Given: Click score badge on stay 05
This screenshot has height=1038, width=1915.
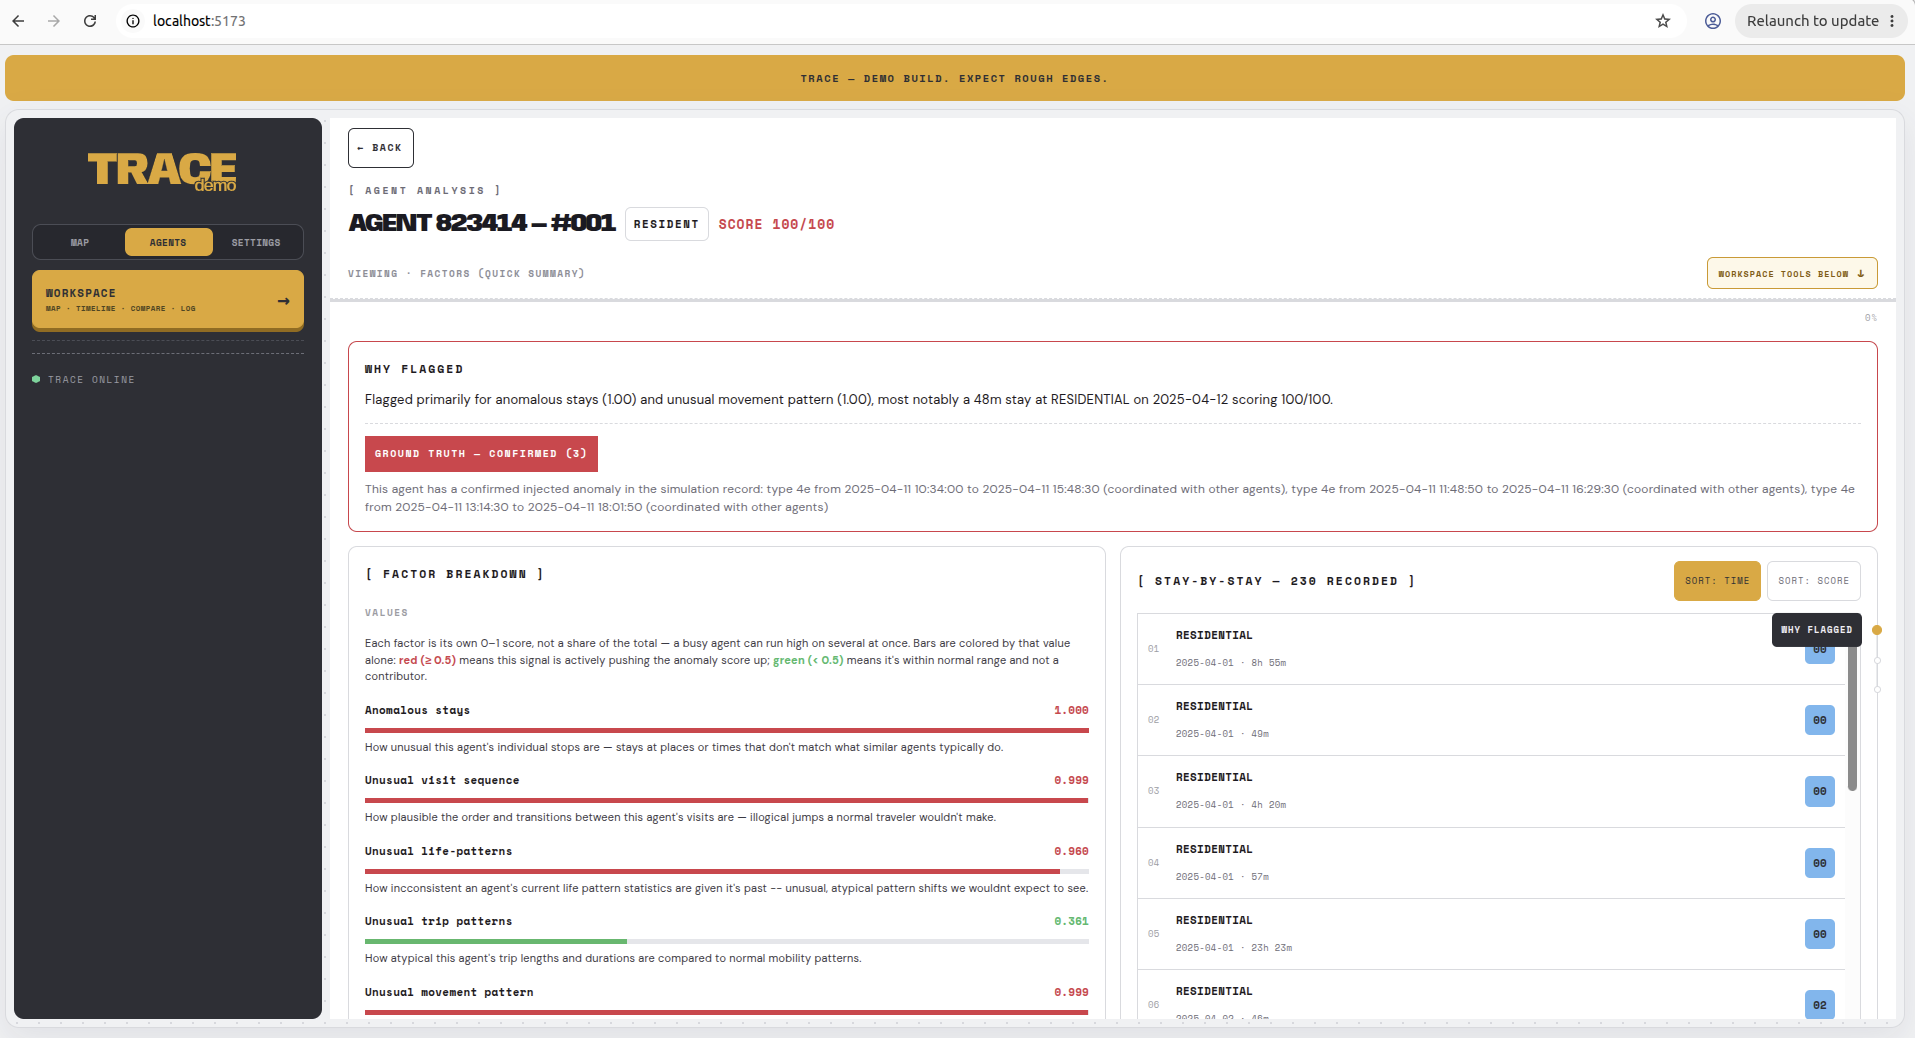Looking at the screenshot, I should [x=1819, y=934].
